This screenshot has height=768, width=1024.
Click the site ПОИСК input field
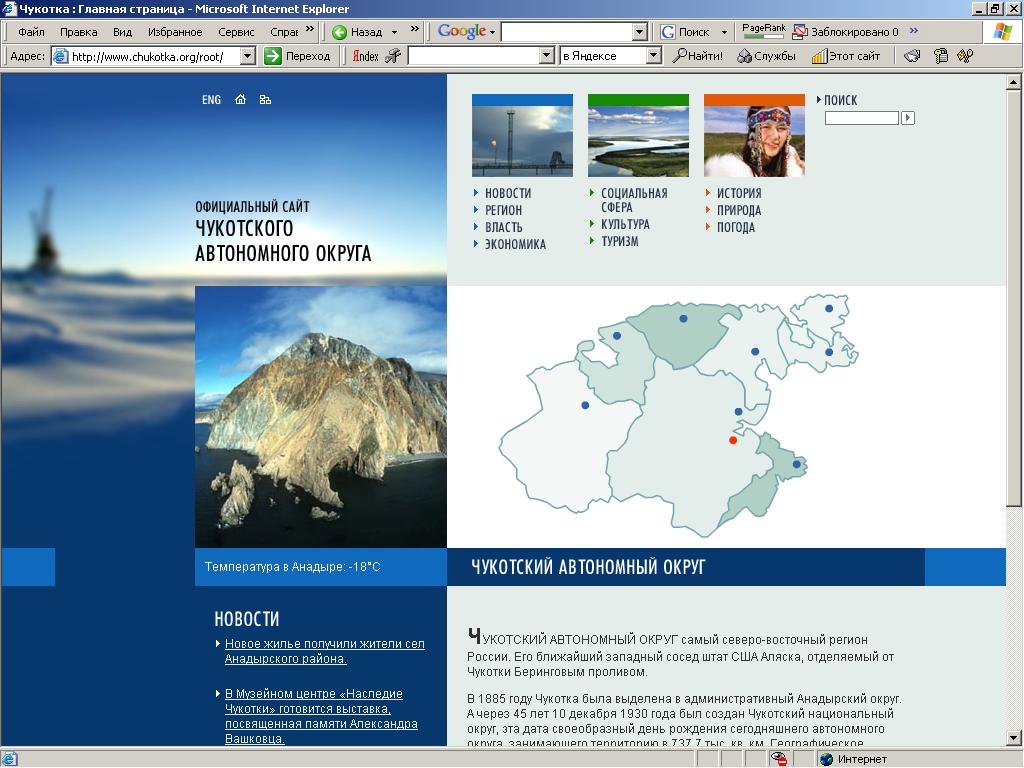[861, 118]
